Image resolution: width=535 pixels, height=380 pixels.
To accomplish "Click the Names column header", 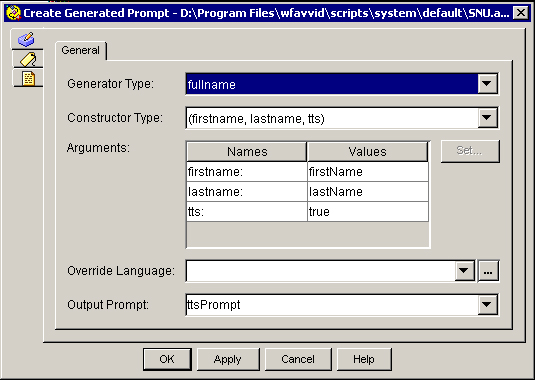I will pyautogui.click(x=247, y=151).
